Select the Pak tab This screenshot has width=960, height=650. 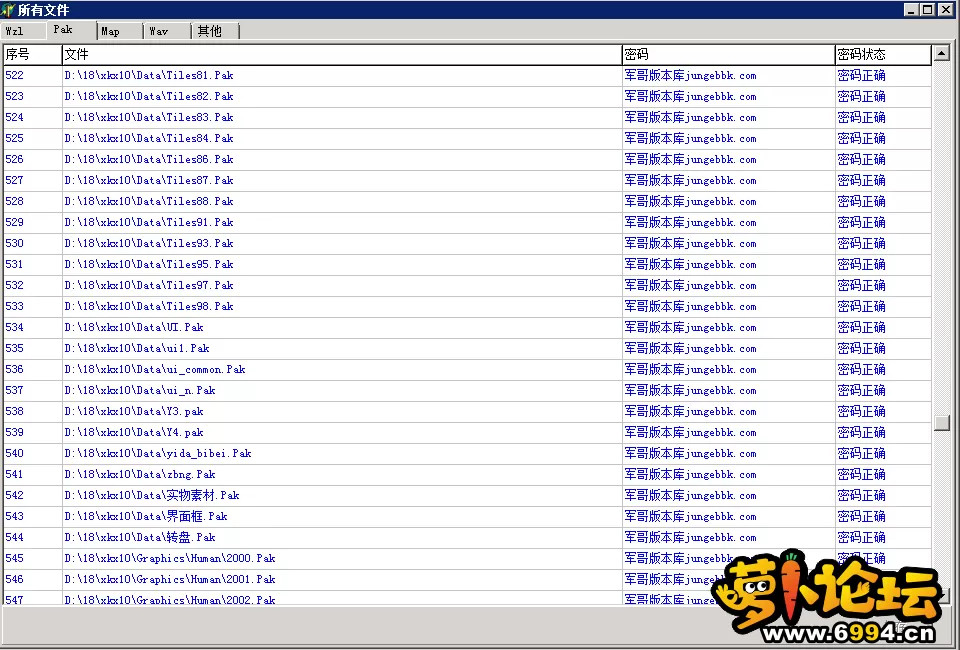pos(71,29)
